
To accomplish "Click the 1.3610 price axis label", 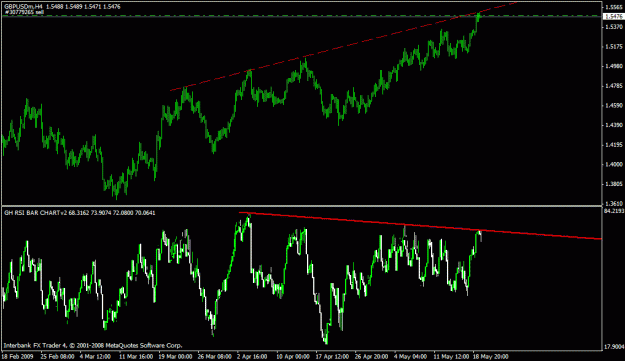I will point(614,204).
